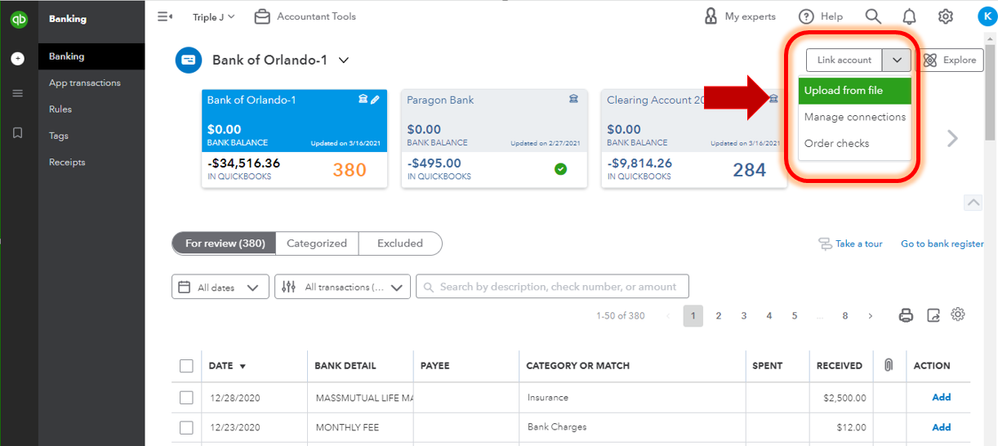Screen dimensions: 998x446
Task: Click the 380 count on Bank of Orlando-1
Action: (x=349, y=170)
